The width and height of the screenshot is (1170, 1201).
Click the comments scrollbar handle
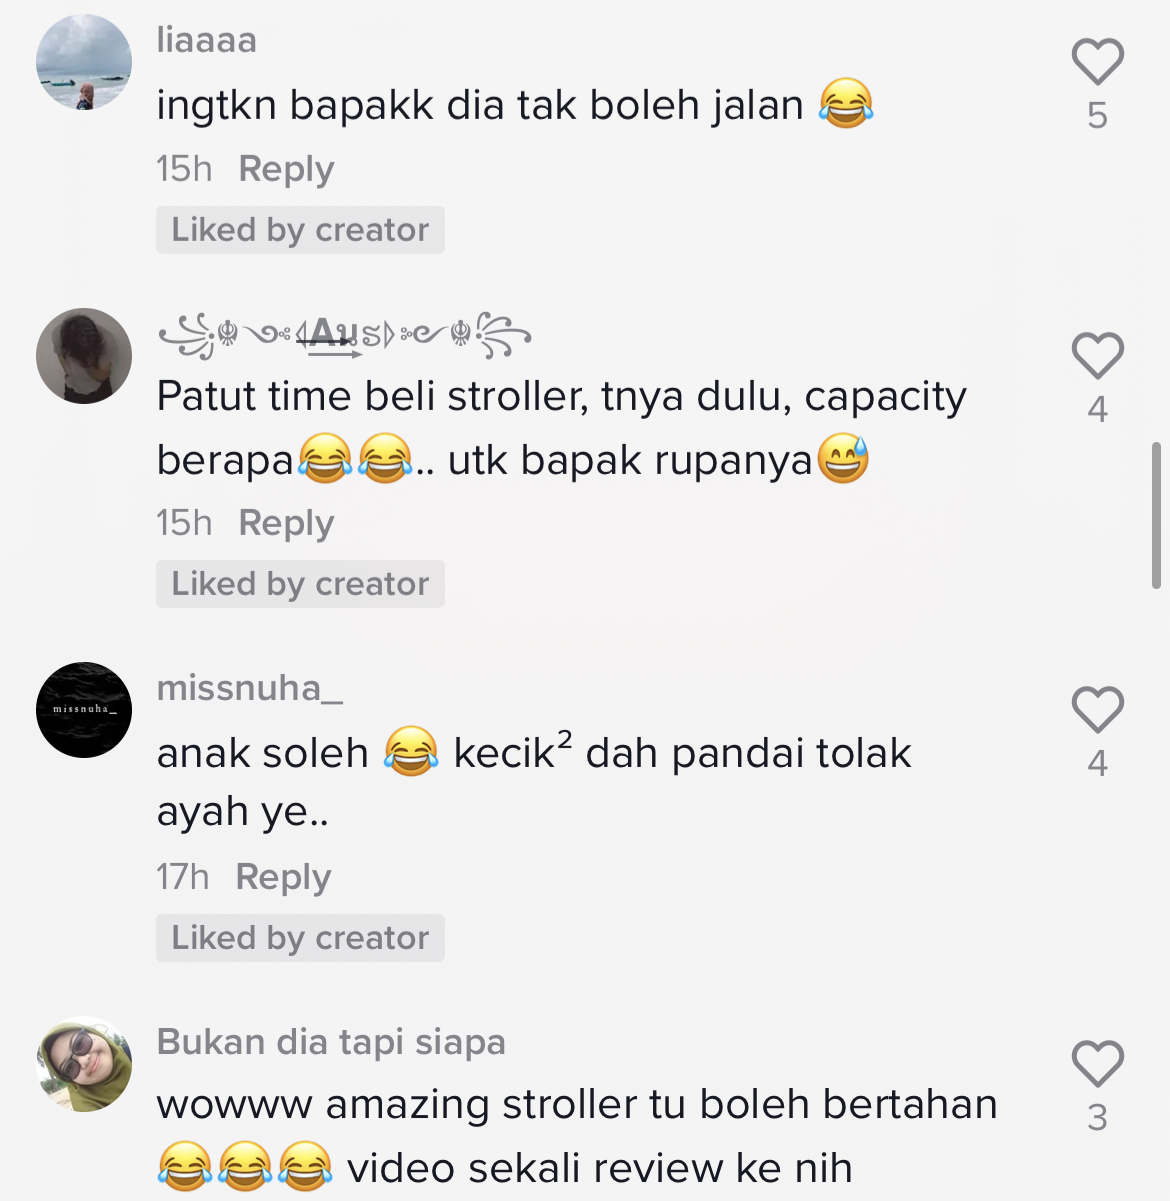tap(1157, 515)
